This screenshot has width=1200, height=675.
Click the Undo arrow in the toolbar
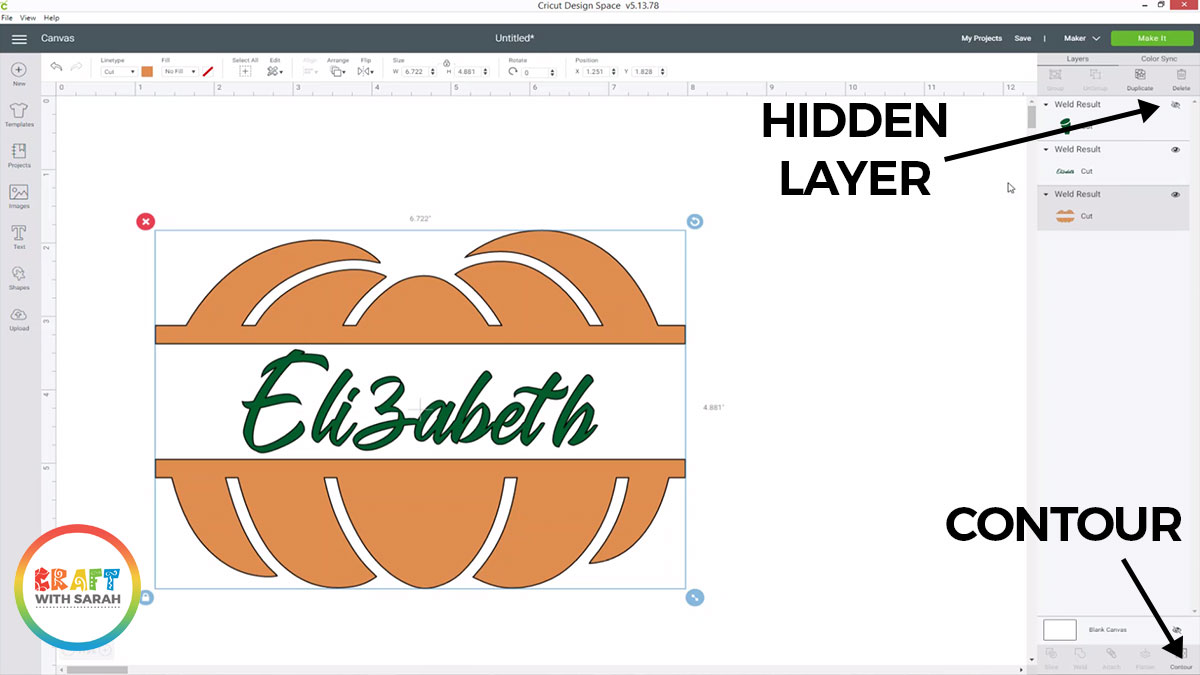(x=56, y=67)
